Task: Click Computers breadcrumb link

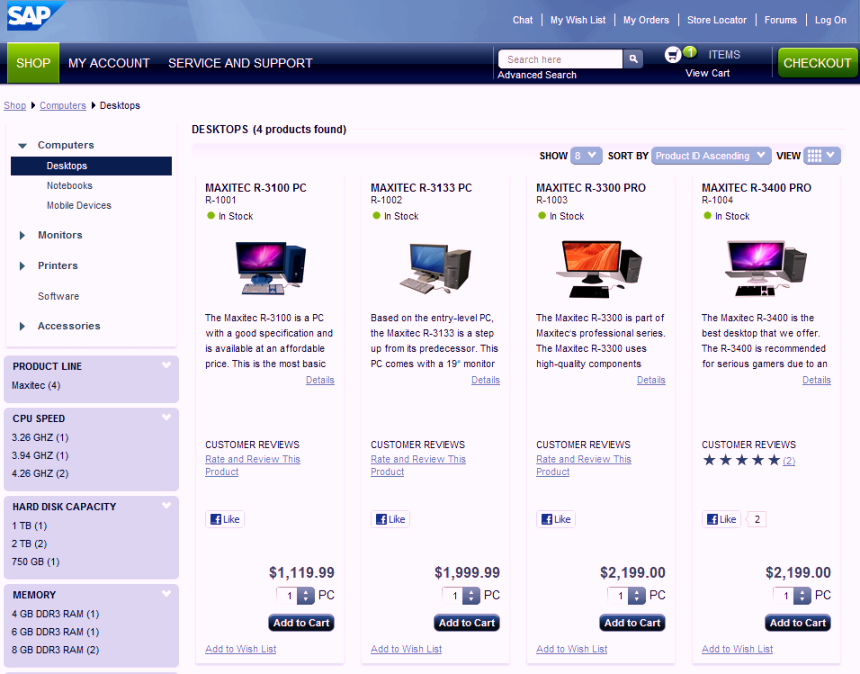Action: tap(63, 105)
